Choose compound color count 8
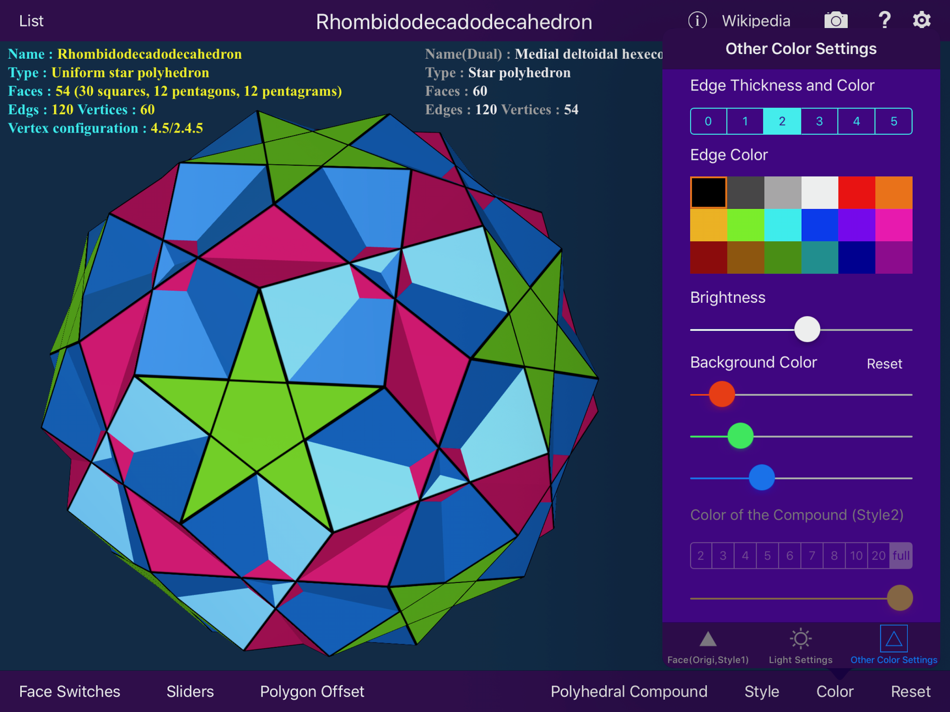 click(834, 556)
